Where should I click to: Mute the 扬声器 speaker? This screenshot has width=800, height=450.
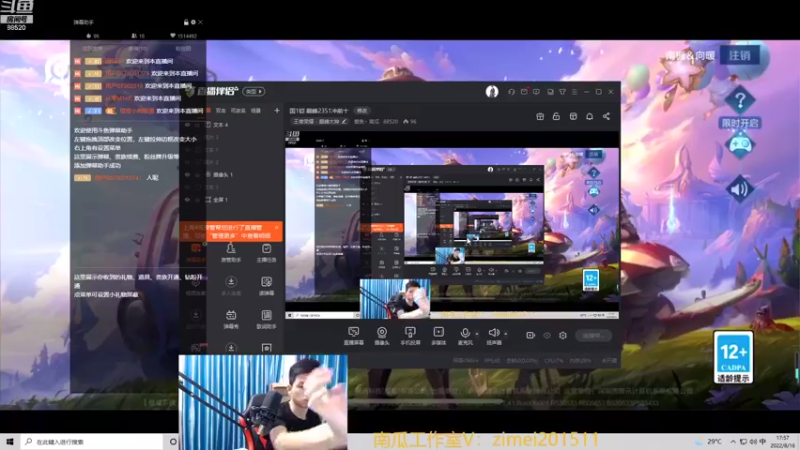494,336
